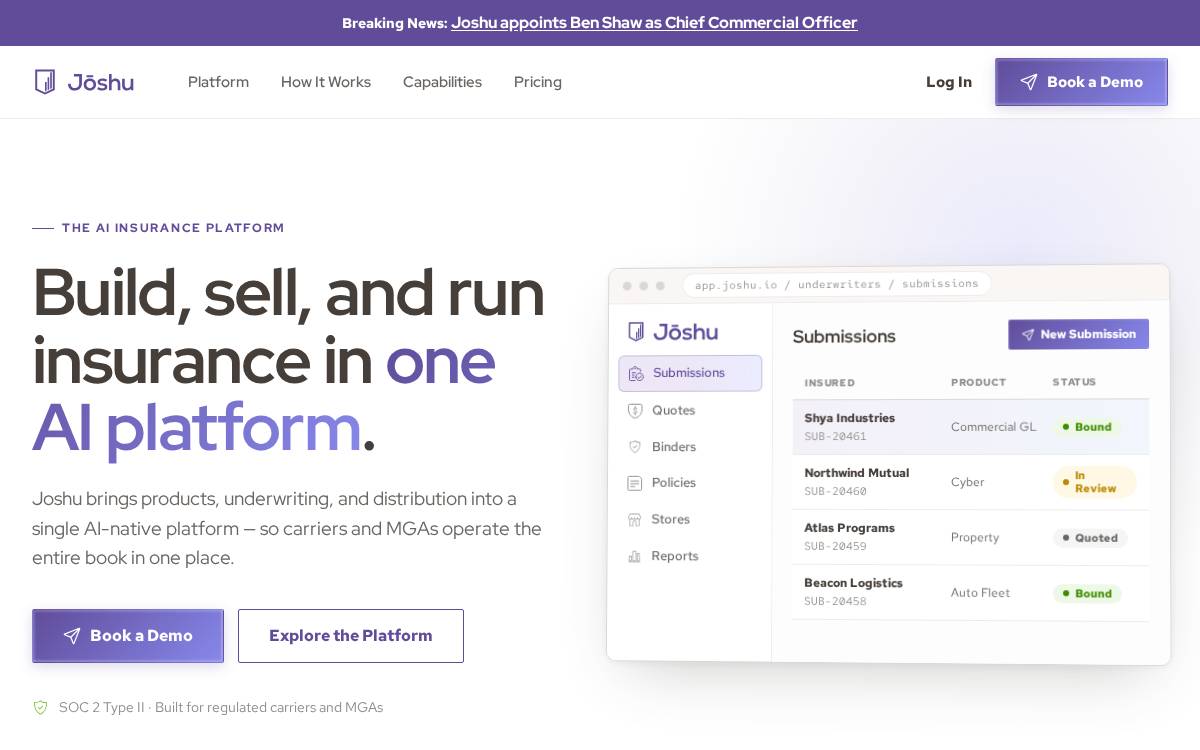Open the Ben Shaw announcement link
The height and width of the screenshot is (750, 1200).
click(654, 22)
